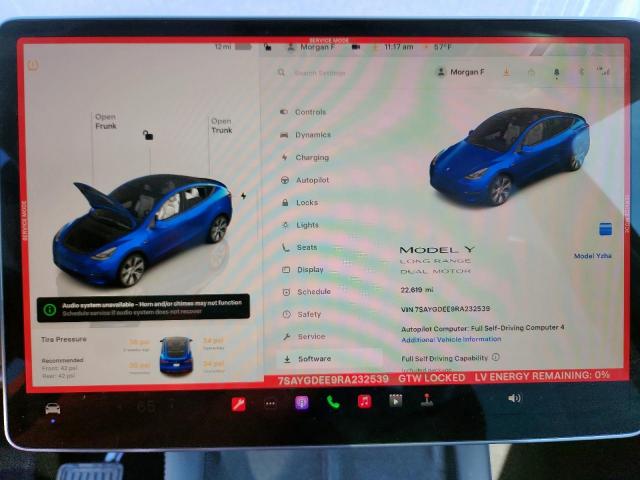Tap the green alert icon in banner
Screen dimensions: 640x480
pyautogui.click(x=50, y=310)
